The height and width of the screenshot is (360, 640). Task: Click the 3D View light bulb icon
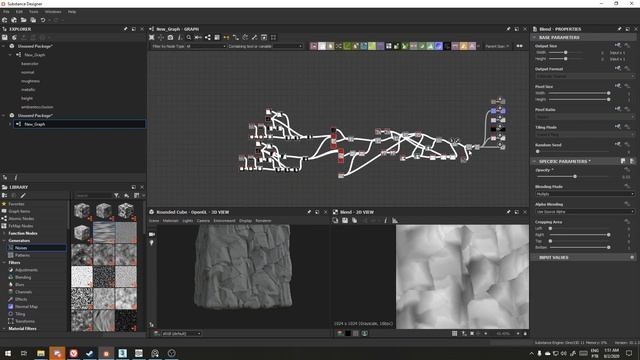(x=152, y=243)
